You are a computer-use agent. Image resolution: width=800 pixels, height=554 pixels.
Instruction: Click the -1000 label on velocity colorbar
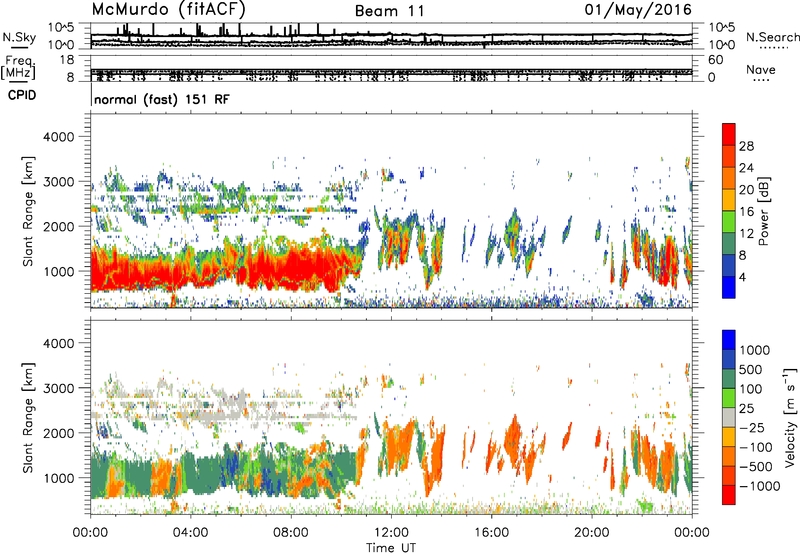click(759, 486)
